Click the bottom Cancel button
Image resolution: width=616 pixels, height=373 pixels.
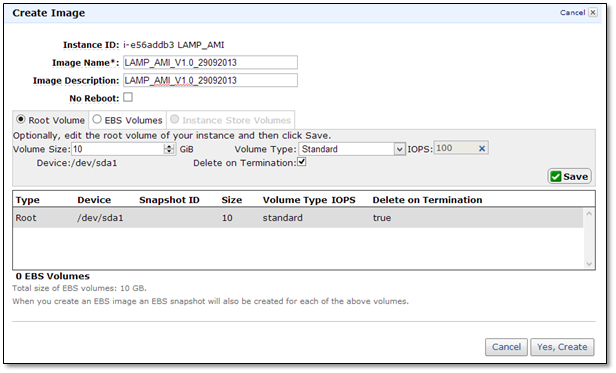506,347
